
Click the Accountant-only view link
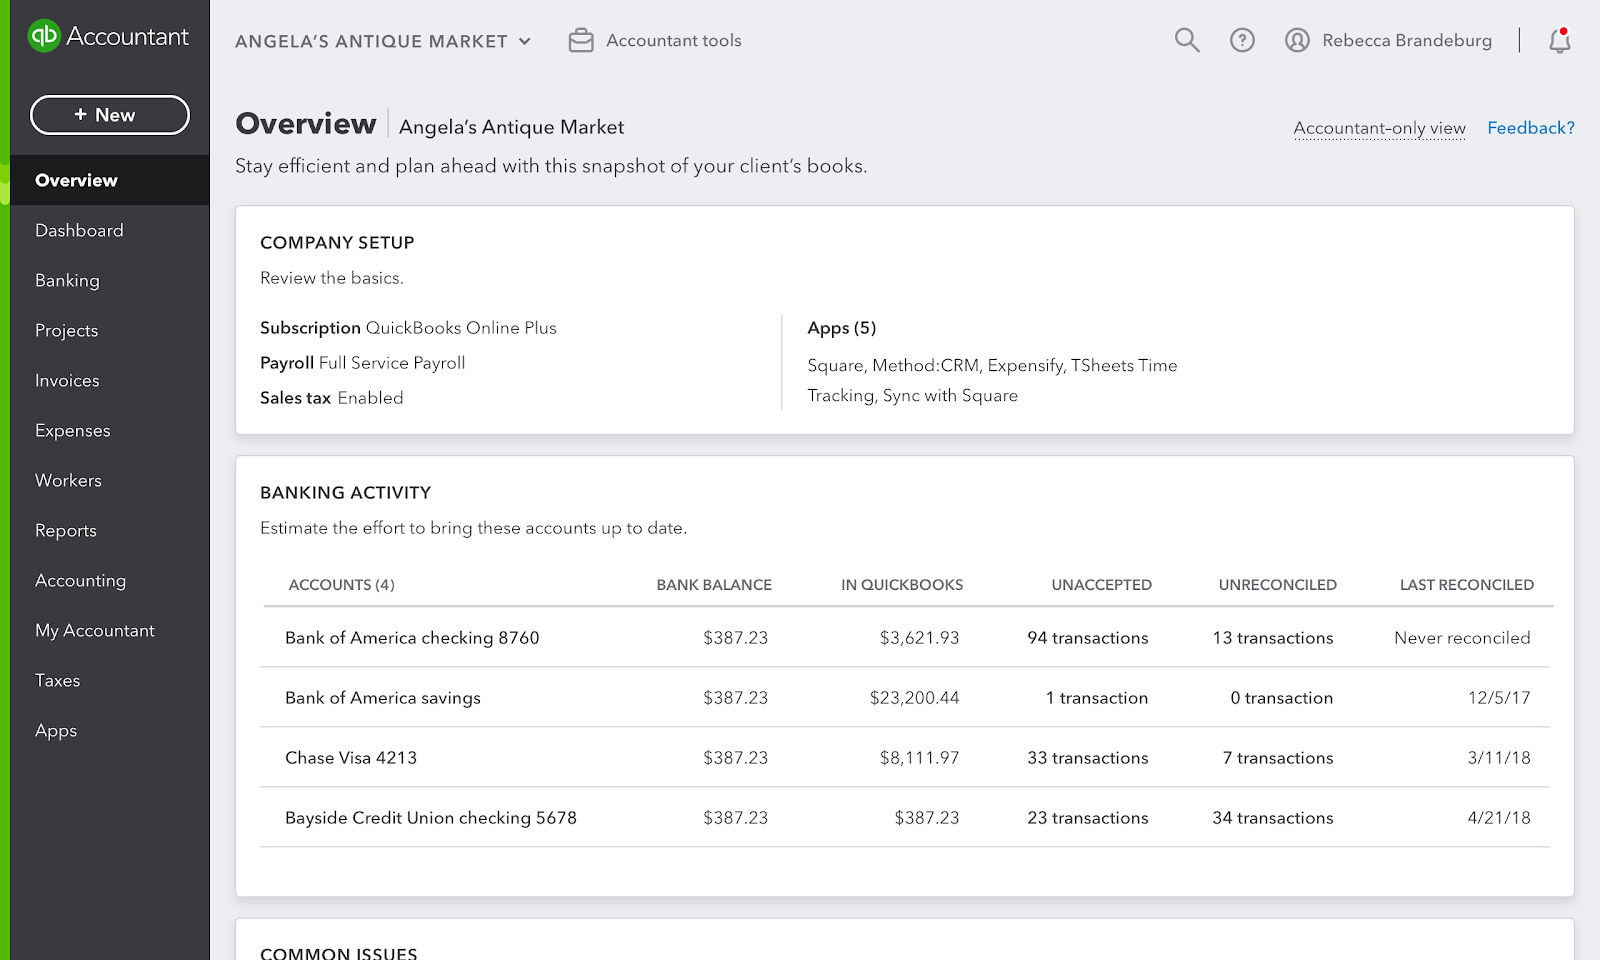1379,128
